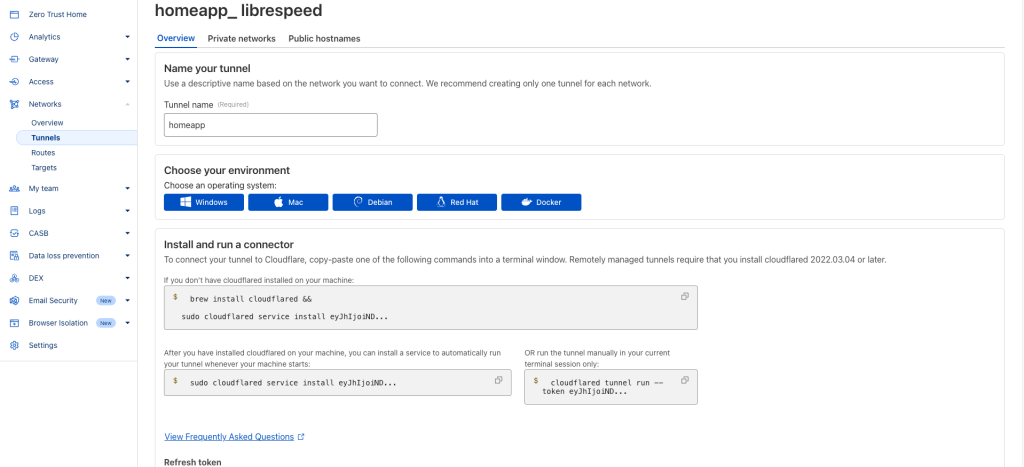Choose the Docker environment button
The image size is (1024, 467).
[541, 202]
